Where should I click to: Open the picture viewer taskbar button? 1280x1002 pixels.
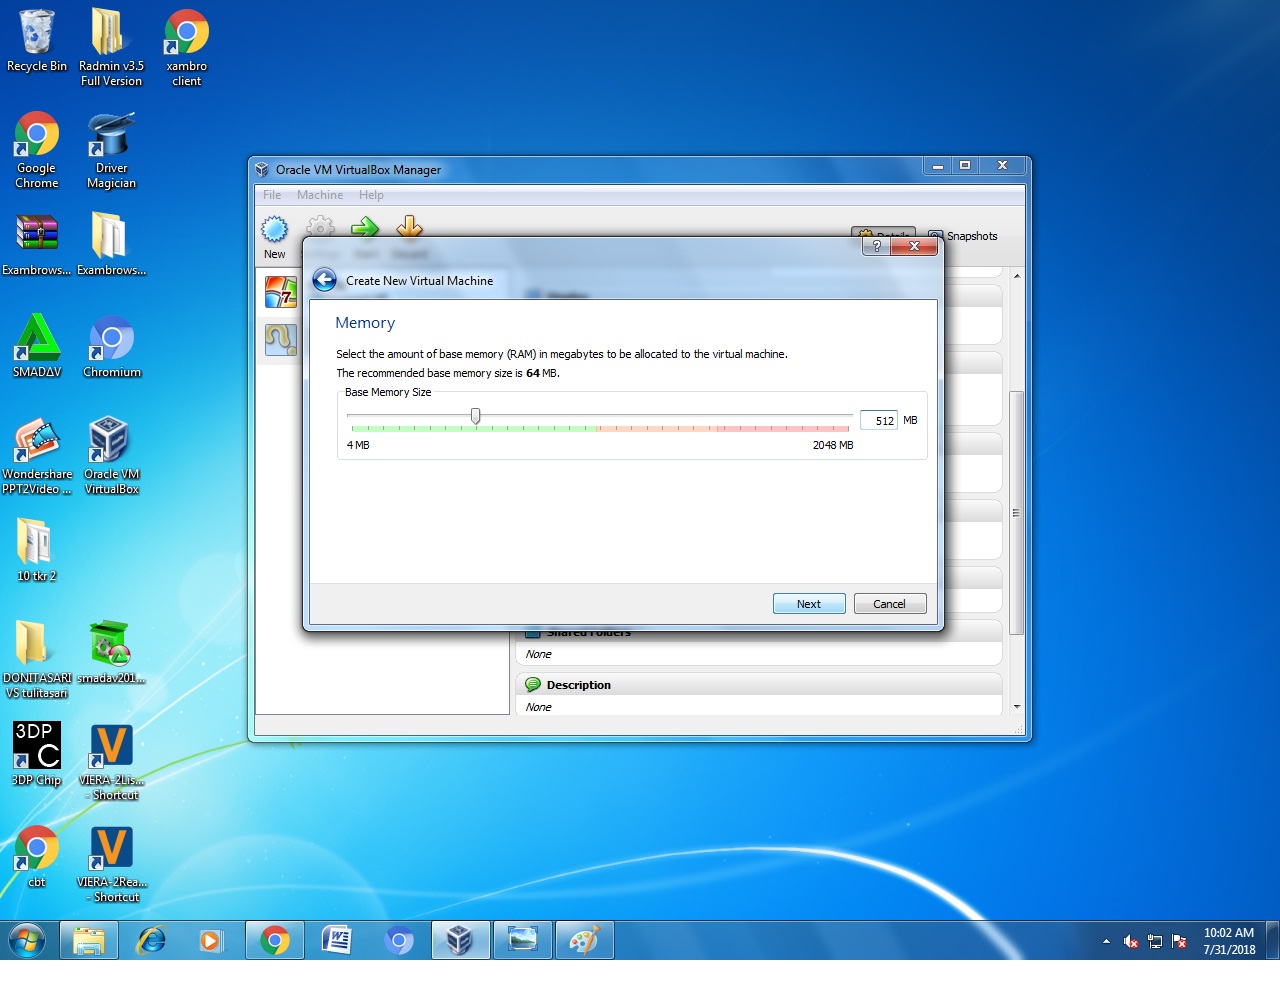click(x=522, y=940)
